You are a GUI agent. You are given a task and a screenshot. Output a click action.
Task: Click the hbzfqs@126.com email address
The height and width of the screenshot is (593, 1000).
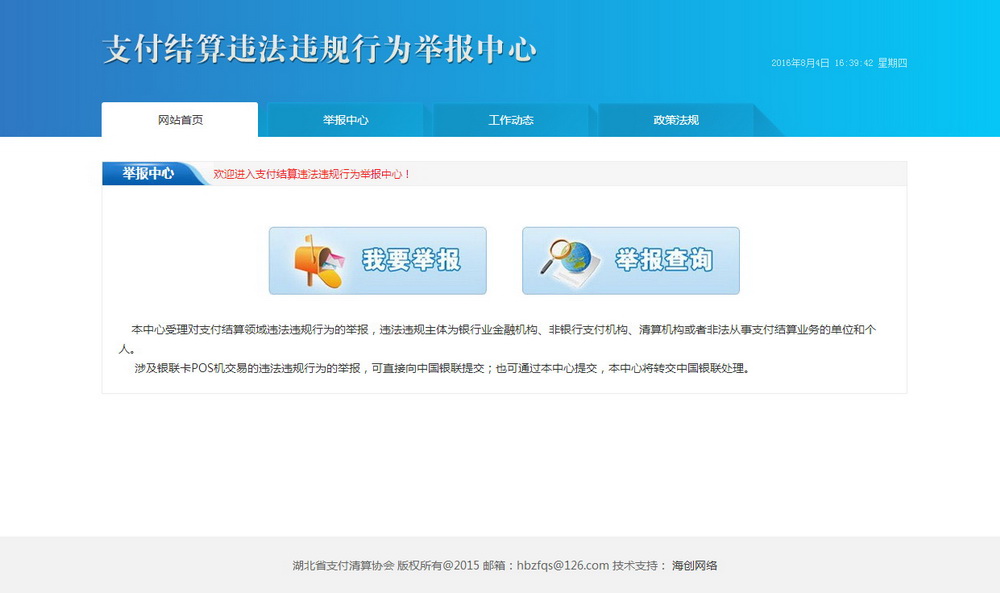[x=563, y=565]
